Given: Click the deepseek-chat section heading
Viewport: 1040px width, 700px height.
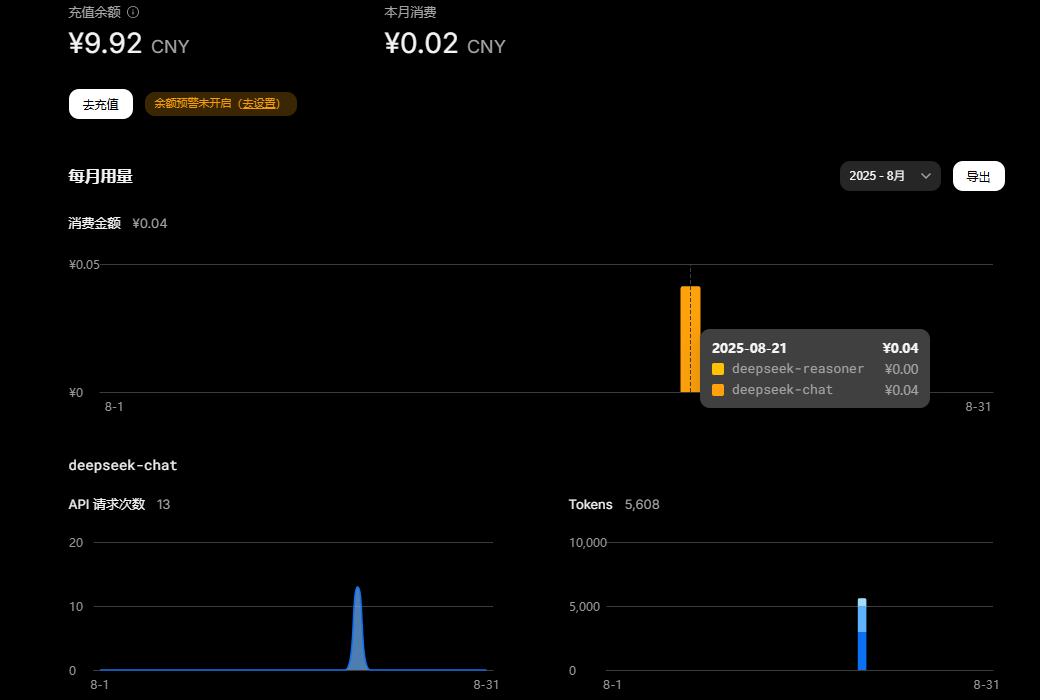Looking at the screenshot, I should click(123, 465).
